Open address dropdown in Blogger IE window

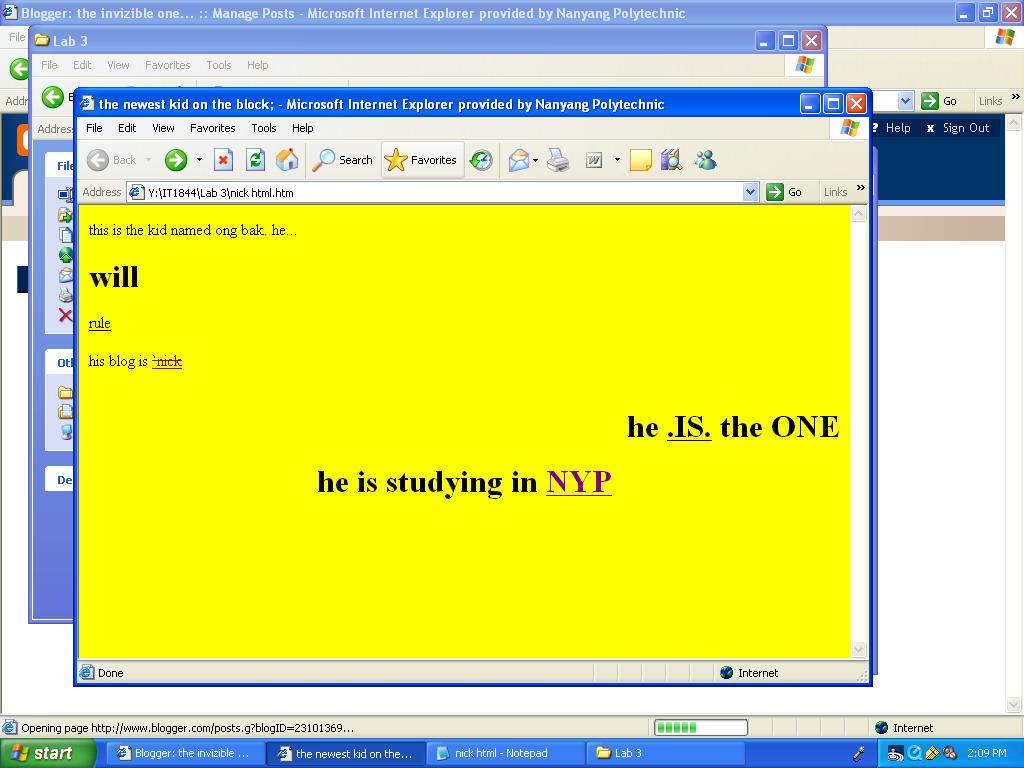905,101
